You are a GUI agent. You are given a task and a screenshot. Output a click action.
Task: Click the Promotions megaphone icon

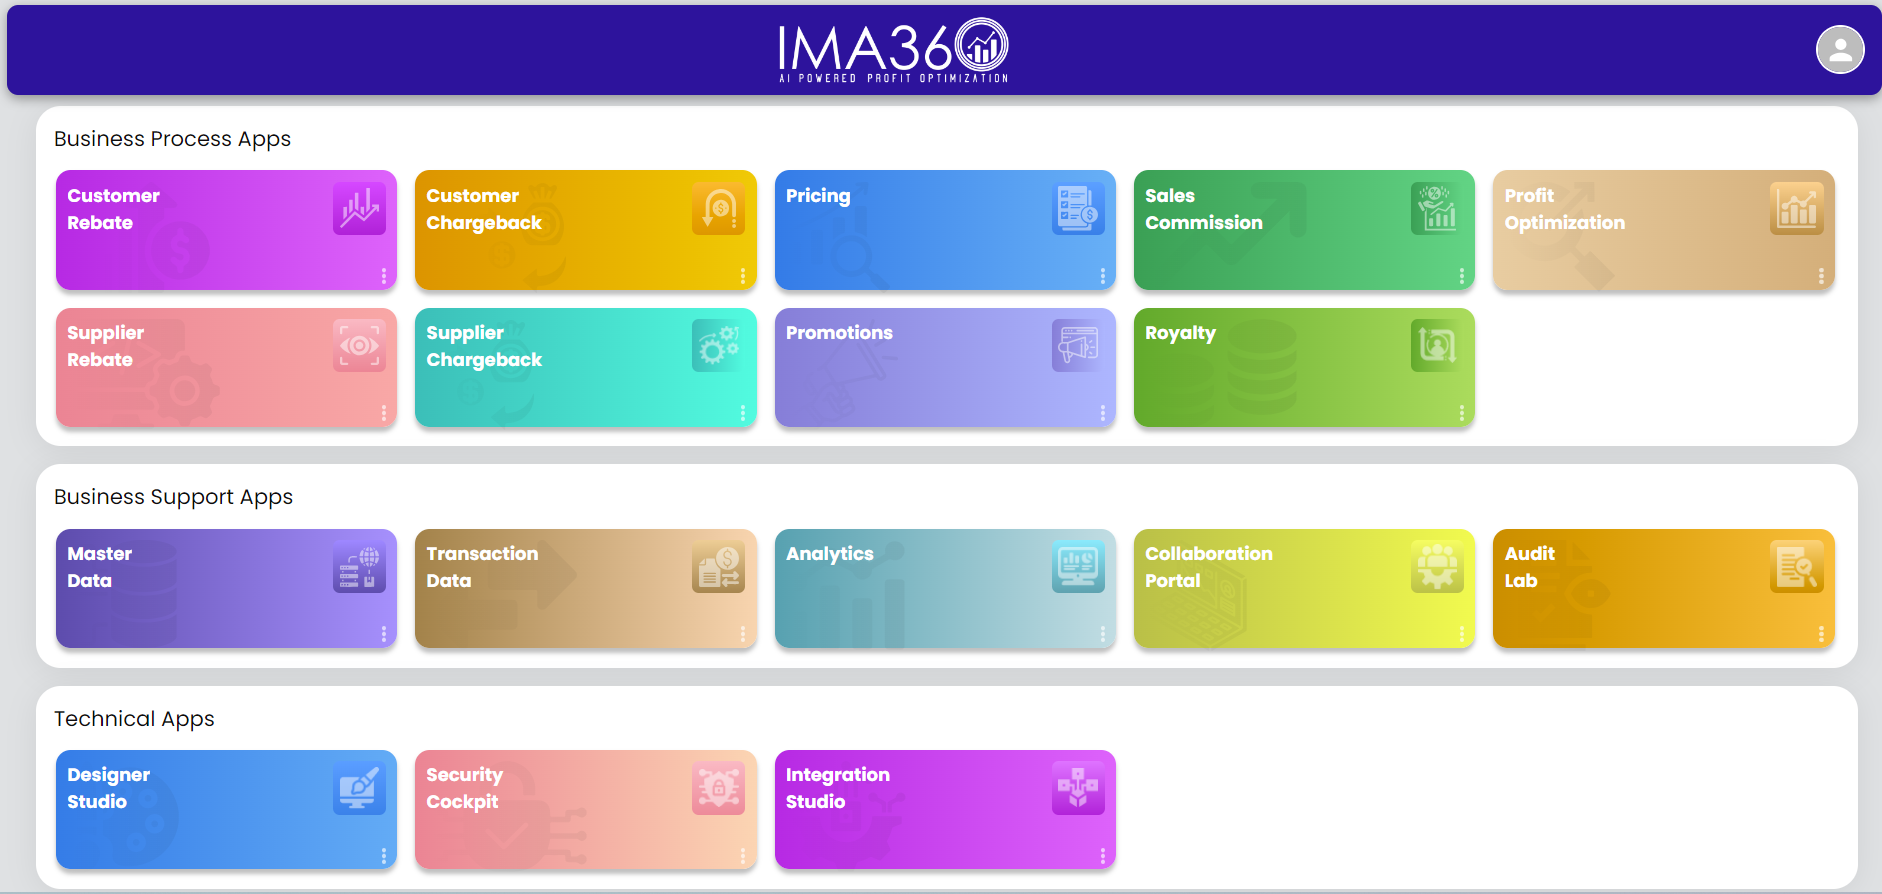[1078, 346]
